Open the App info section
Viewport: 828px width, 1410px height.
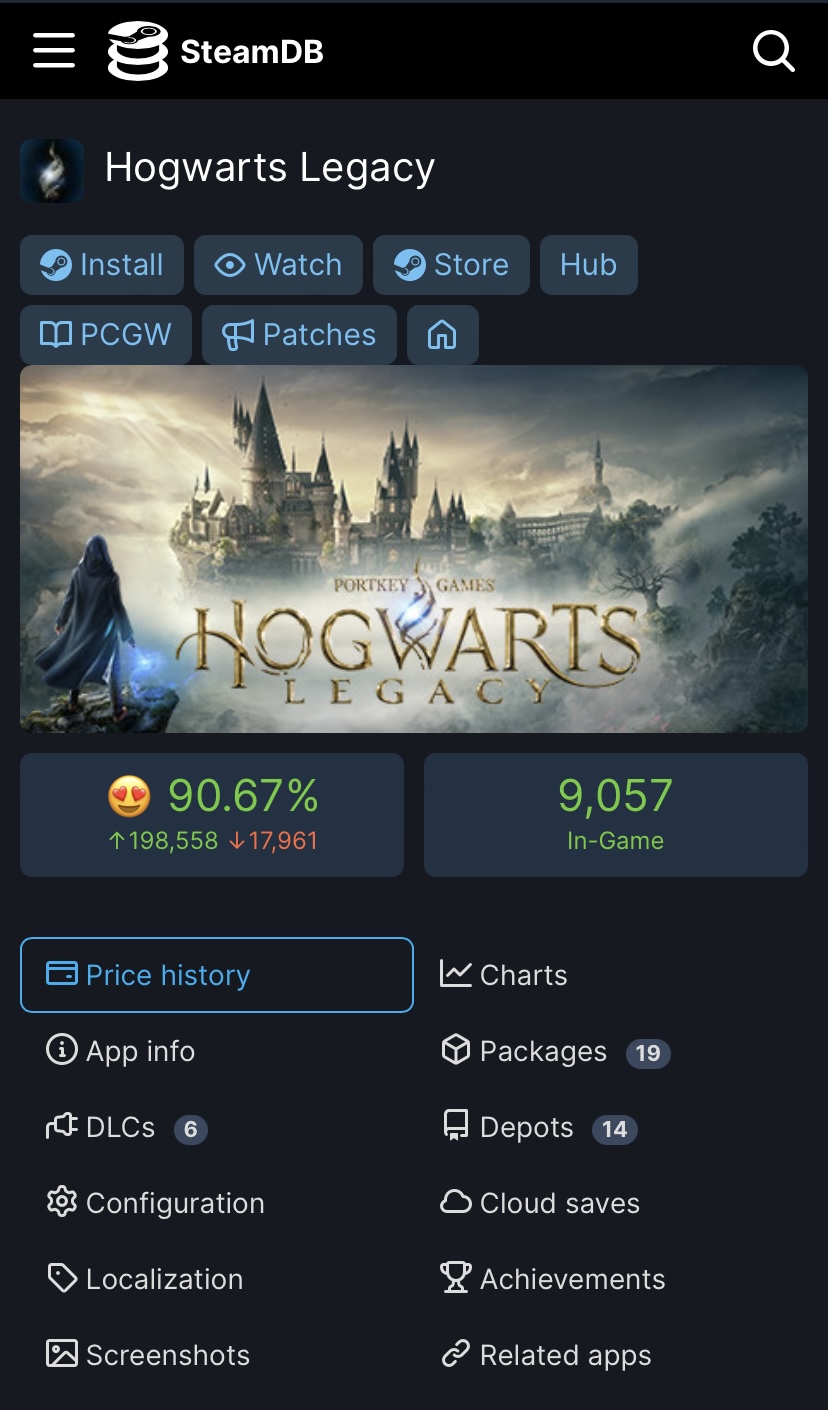point(121,1051)
